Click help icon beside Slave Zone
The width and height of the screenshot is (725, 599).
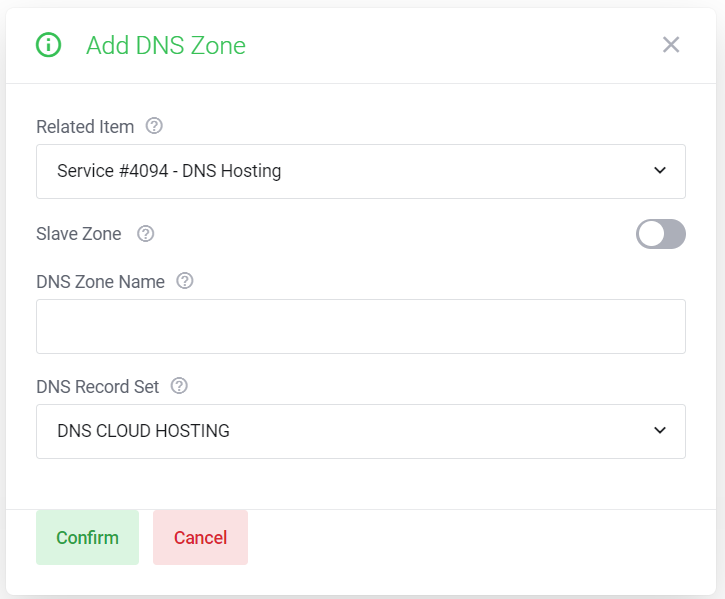pyautogui.click(x=146, y=234)
